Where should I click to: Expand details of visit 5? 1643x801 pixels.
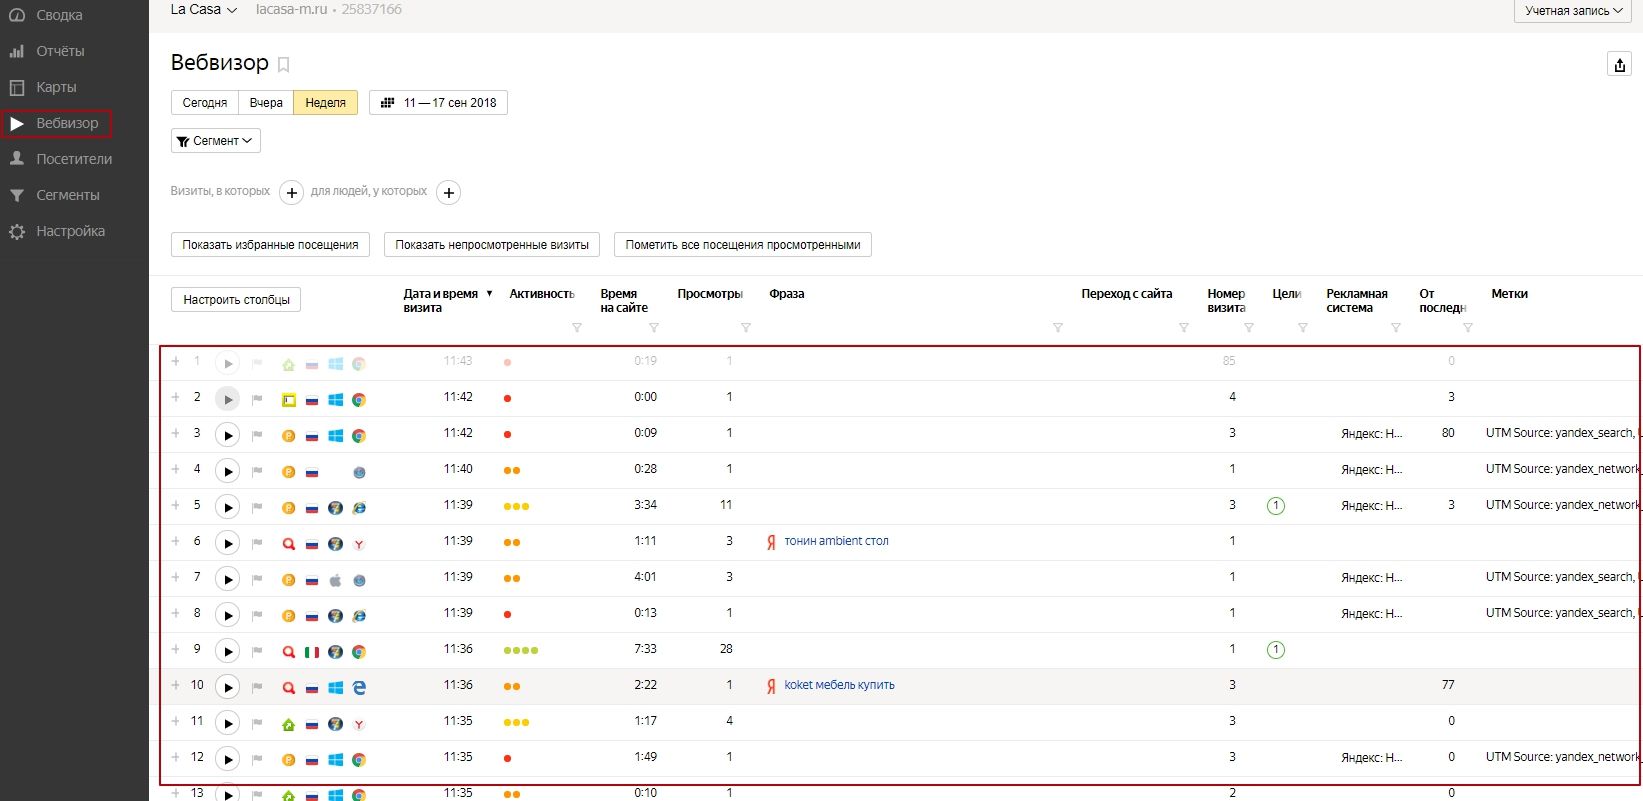(176, 505)
